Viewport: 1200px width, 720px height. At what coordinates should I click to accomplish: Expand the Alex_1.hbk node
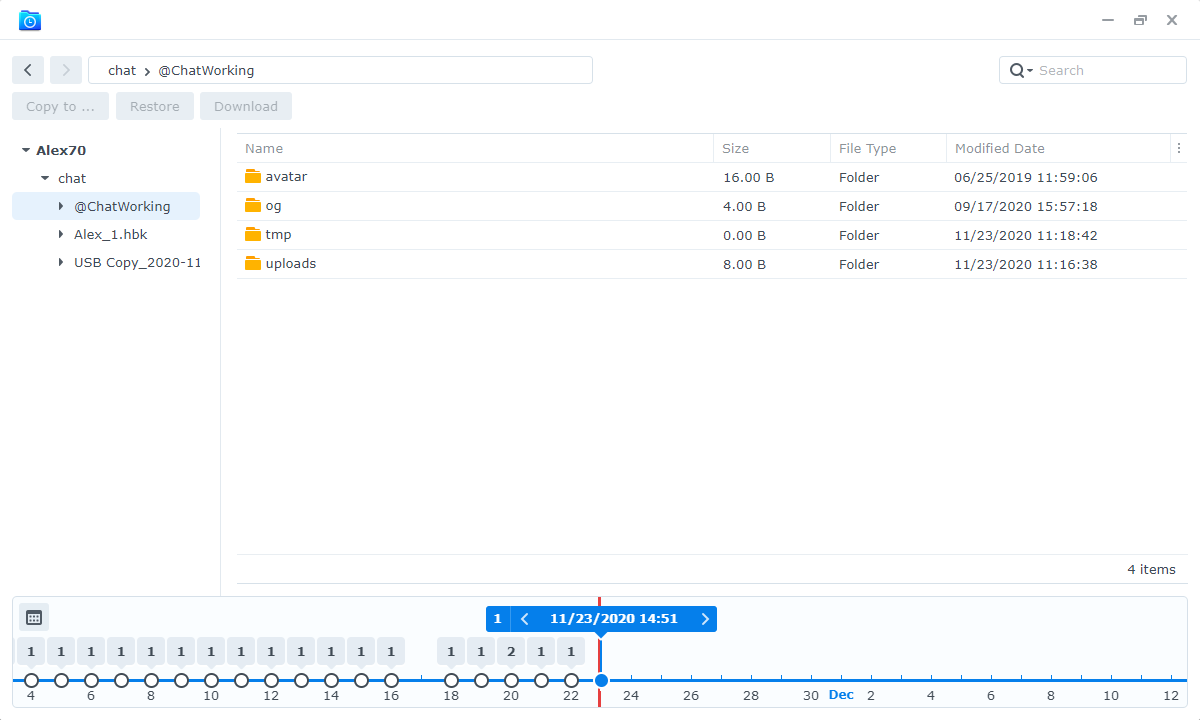click(58, 234)
